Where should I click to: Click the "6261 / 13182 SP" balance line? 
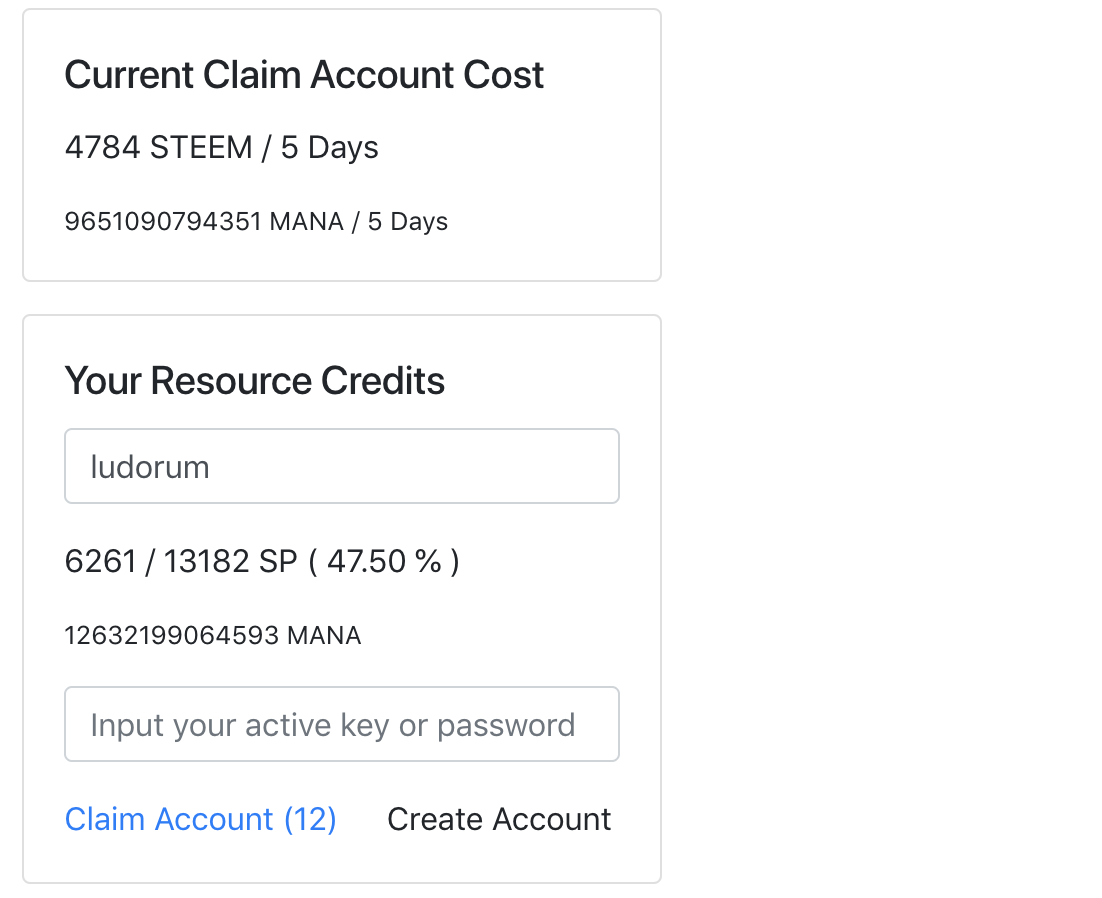(180, 562)
